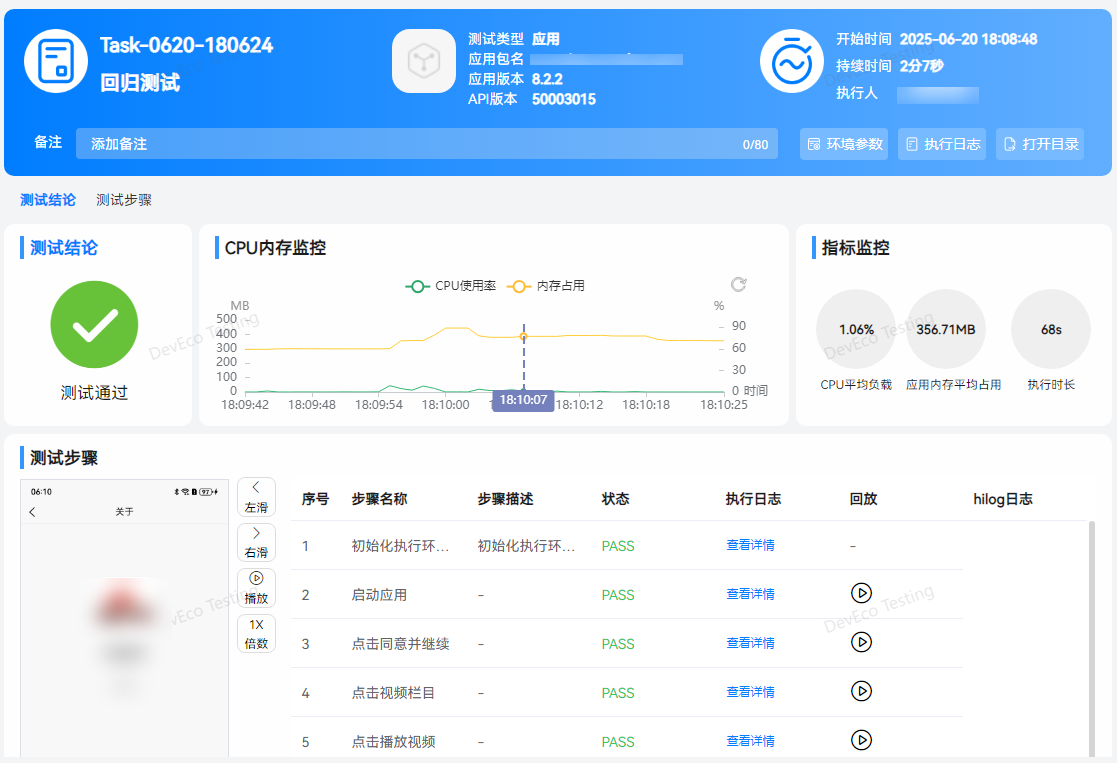
Task: Play the replay for step 5 点击播放视频
Action: pos(860,740)
